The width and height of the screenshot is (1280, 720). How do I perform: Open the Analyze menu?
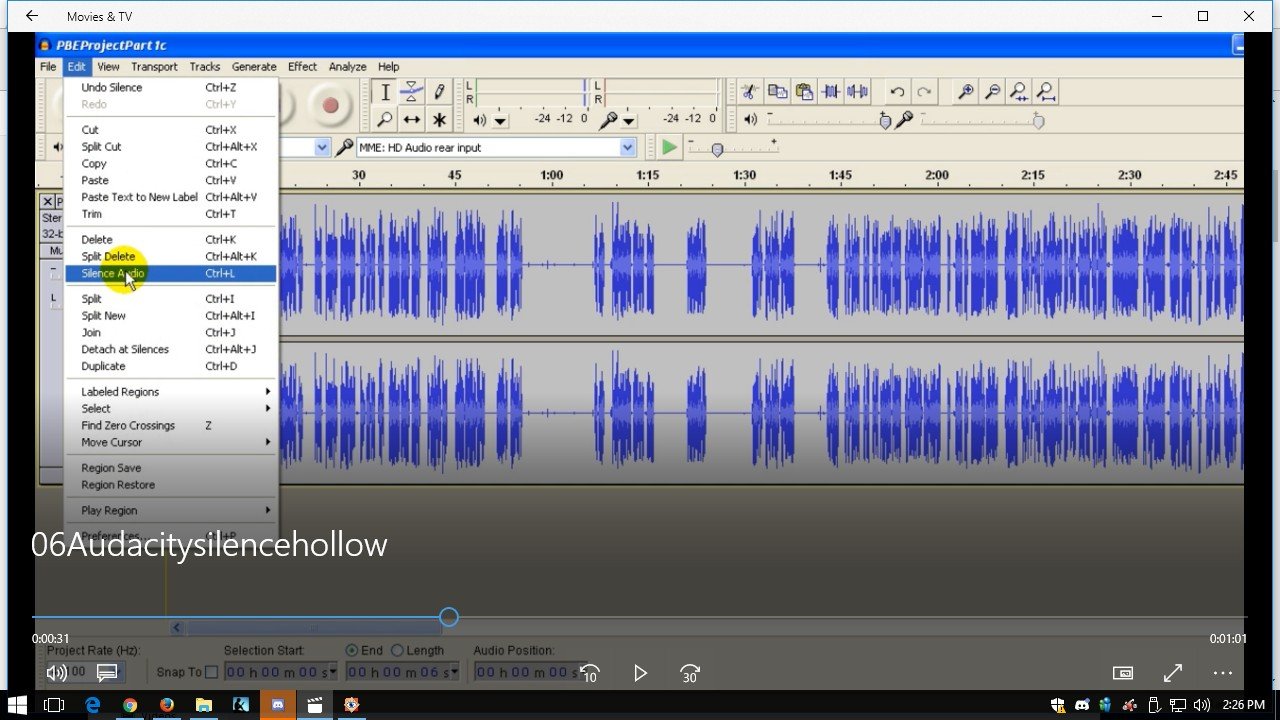[347, 67]
